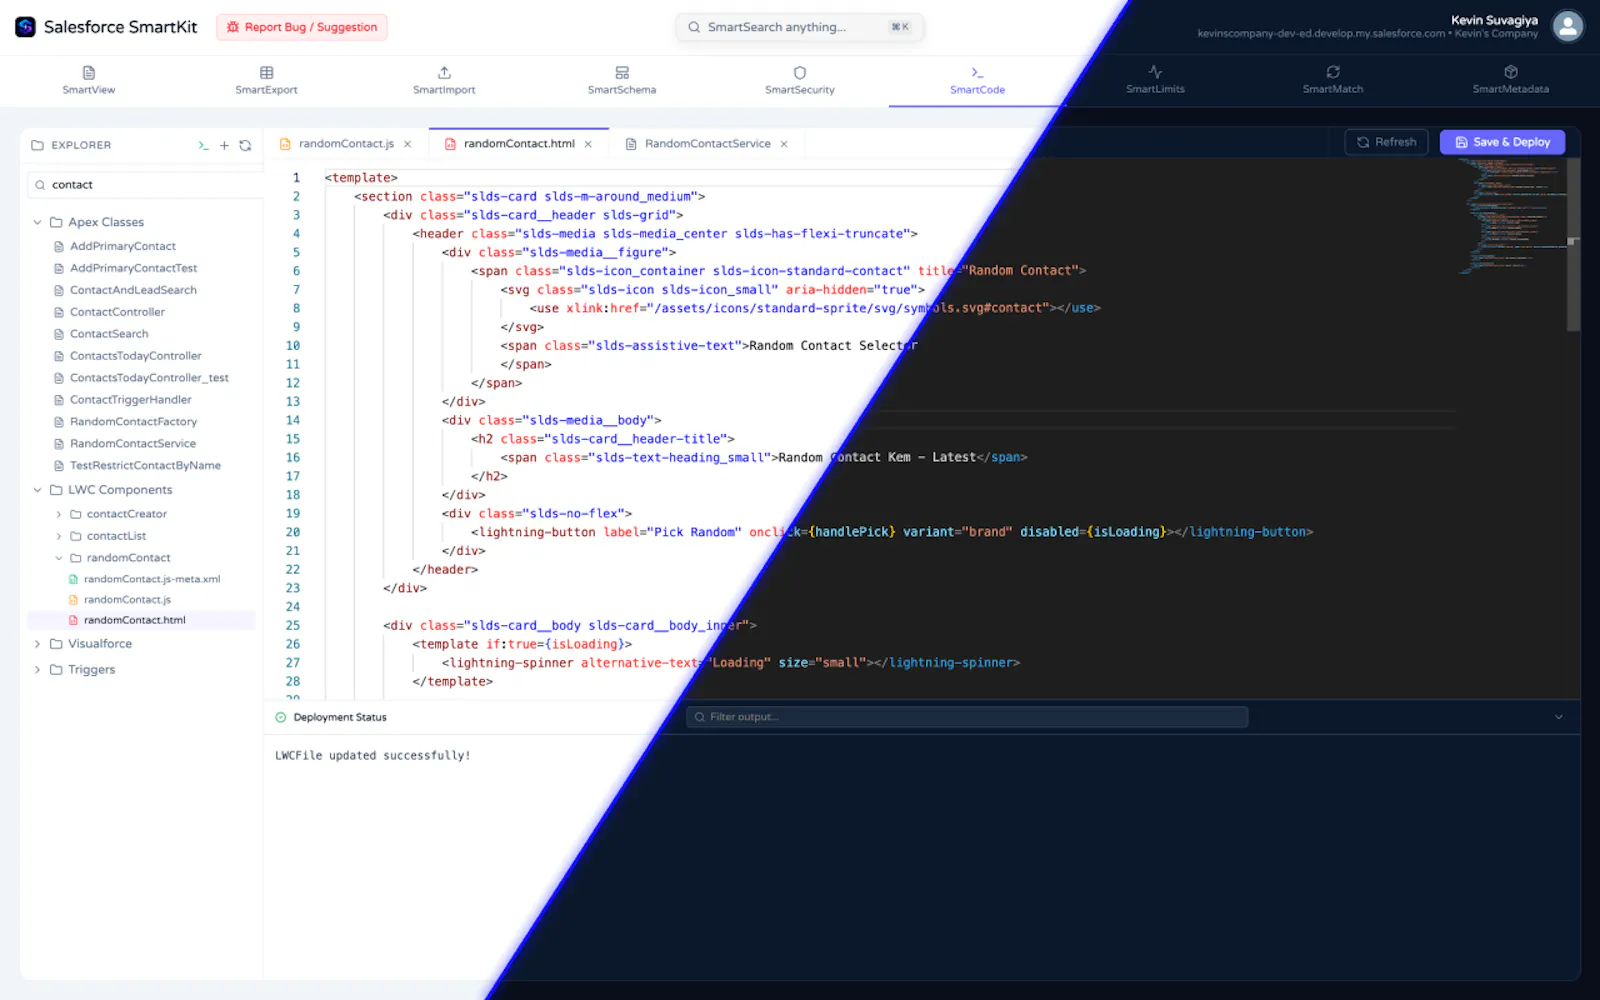Select the ContactSearch class

[x=109, y=334]
